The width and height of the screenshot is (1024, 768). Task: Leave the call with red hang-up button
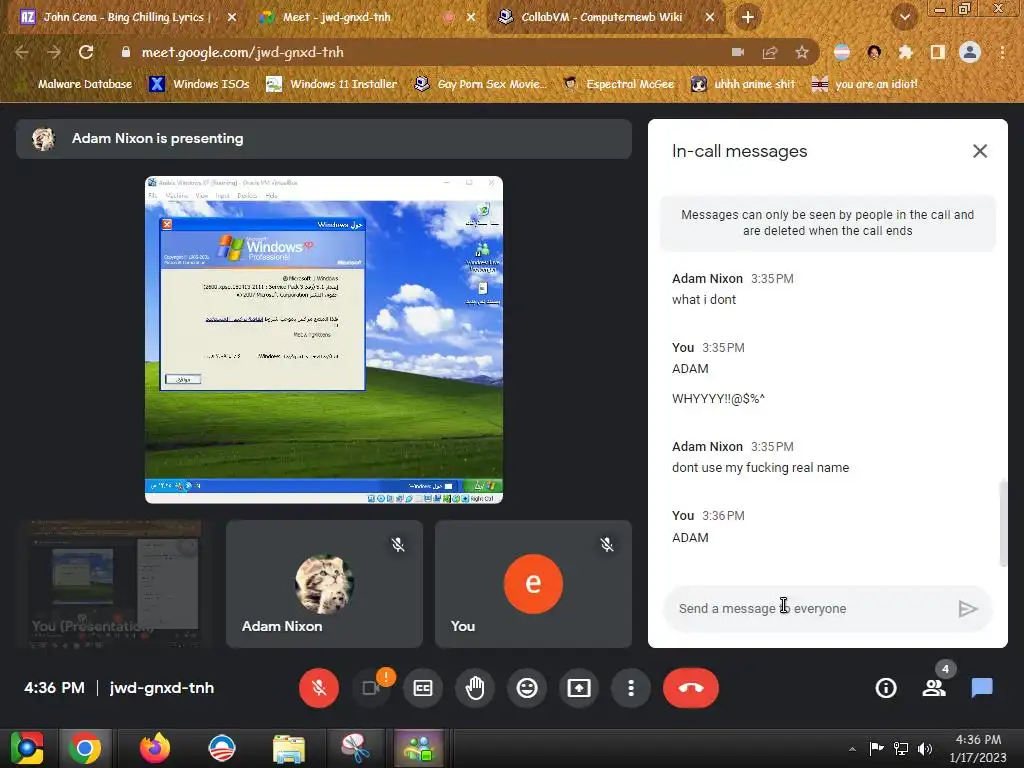tap(691, 688)
